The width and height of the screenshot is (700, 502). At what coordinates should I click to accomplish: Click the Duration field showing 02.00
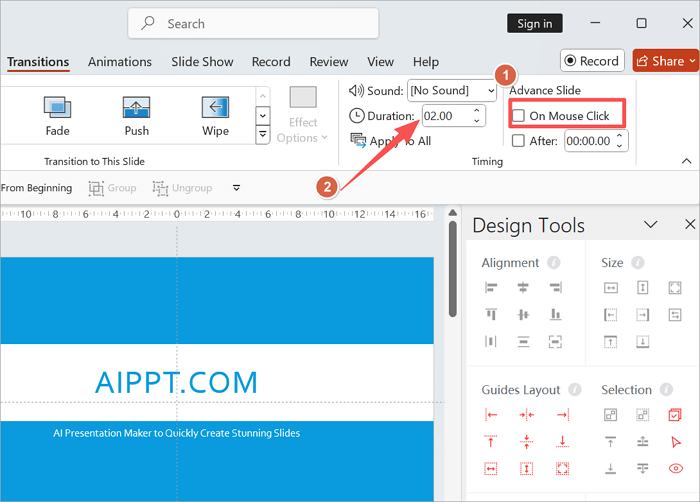click(x=454, y=116)
